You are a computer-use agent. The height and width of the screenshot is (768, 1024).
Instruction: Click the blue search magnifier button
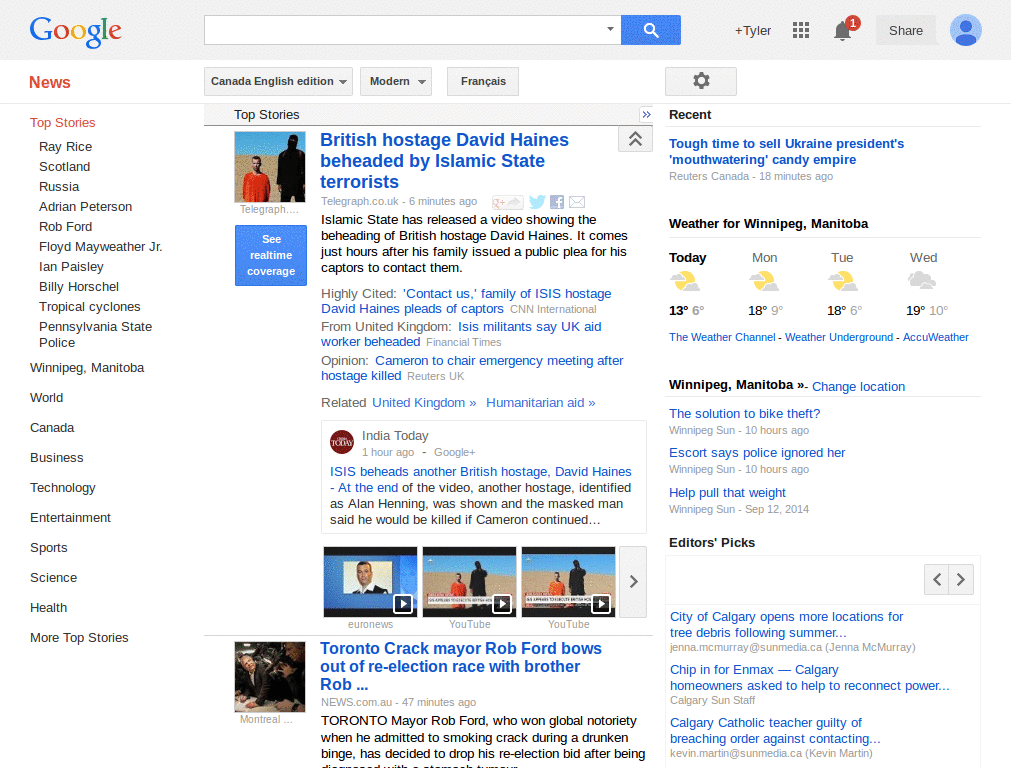coord(650,30)
